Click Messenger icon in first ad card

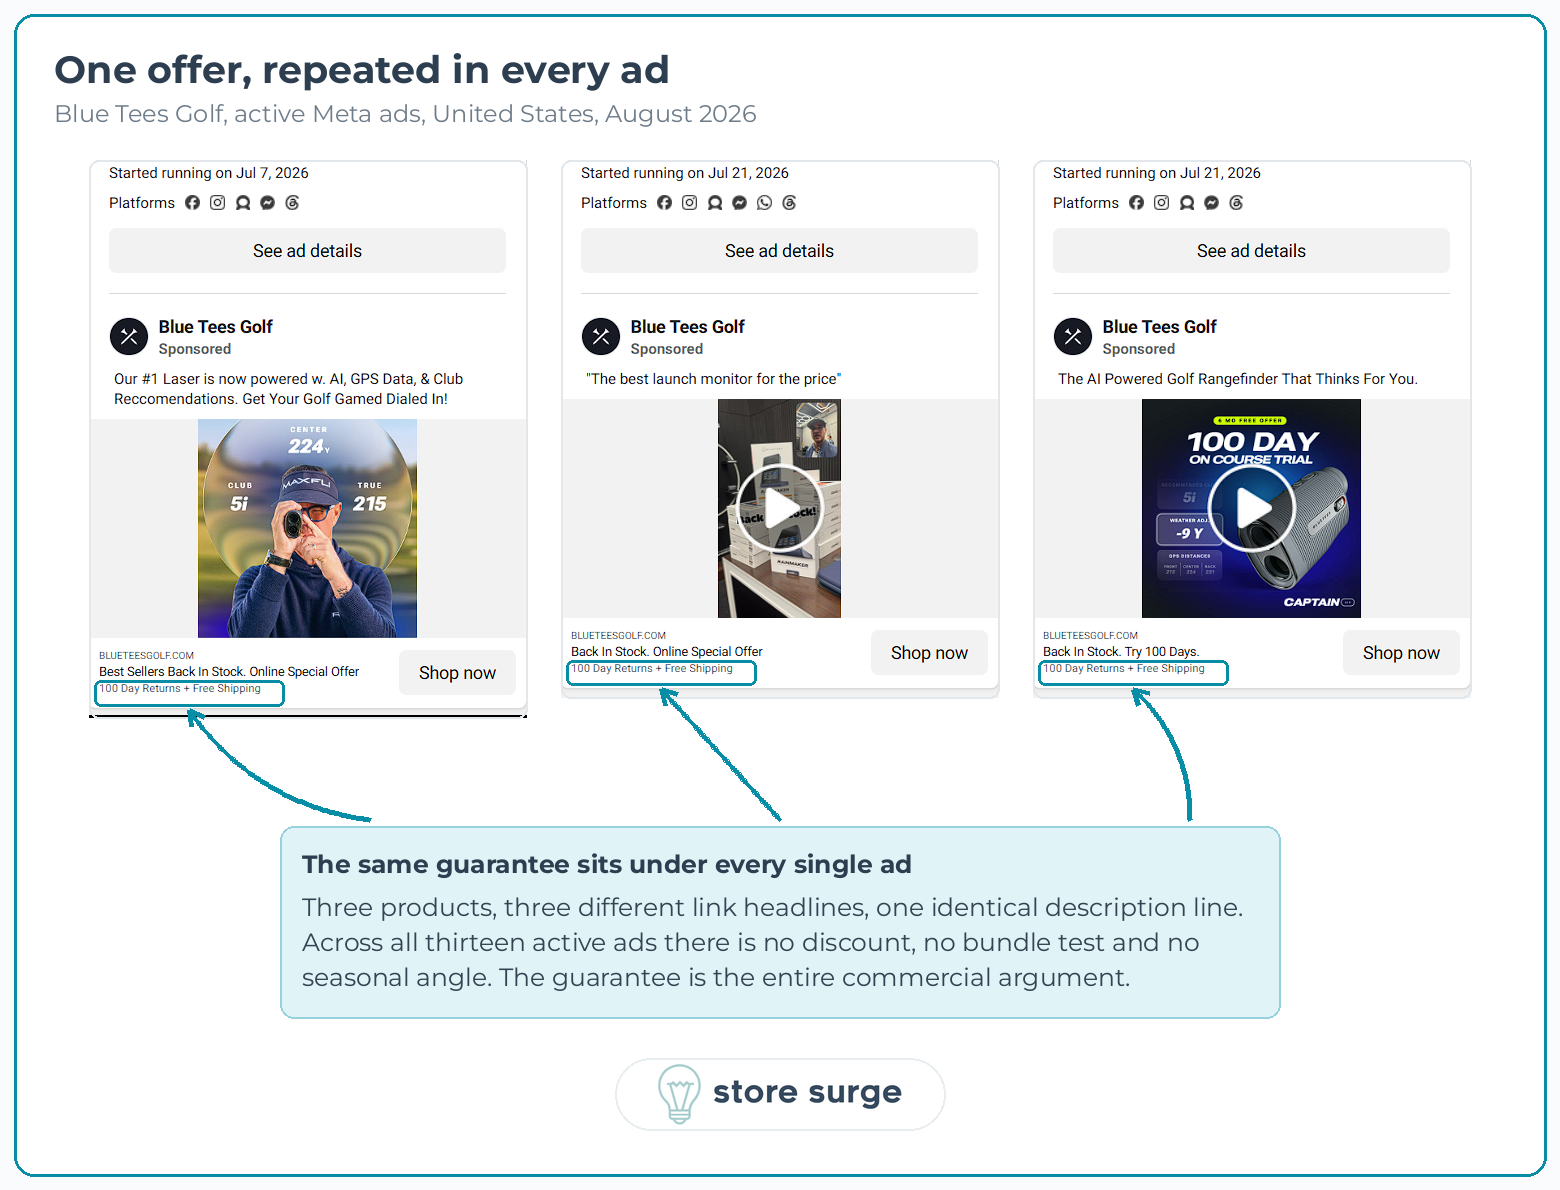[x=267, y=203]
